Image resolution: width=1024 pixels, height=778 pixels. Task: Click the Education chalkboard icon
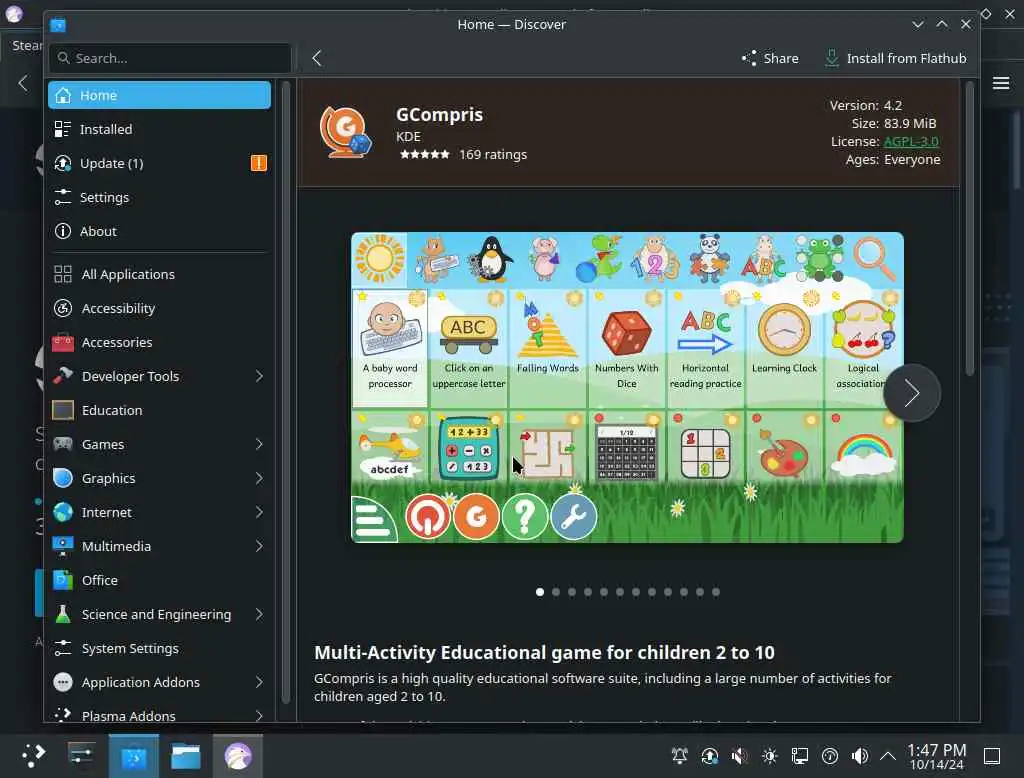[63, 410]
